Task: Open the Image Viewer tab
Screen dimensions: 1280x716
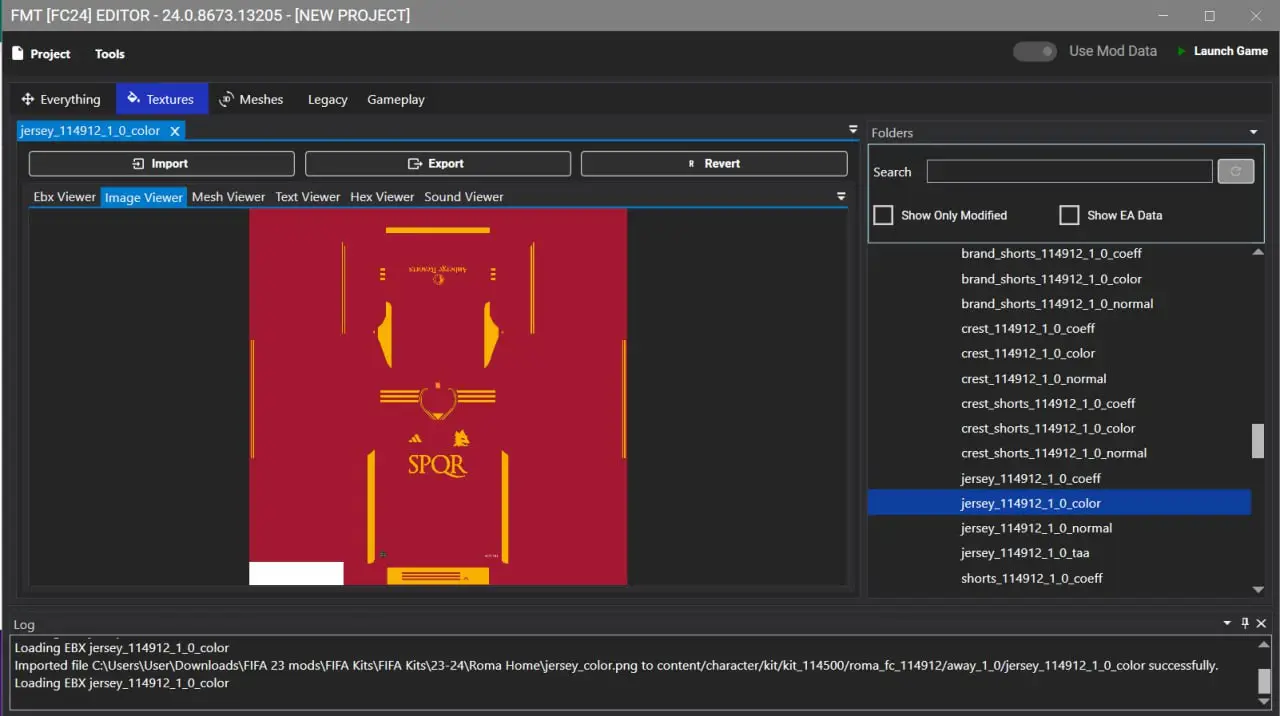Action: pos(144,197)
